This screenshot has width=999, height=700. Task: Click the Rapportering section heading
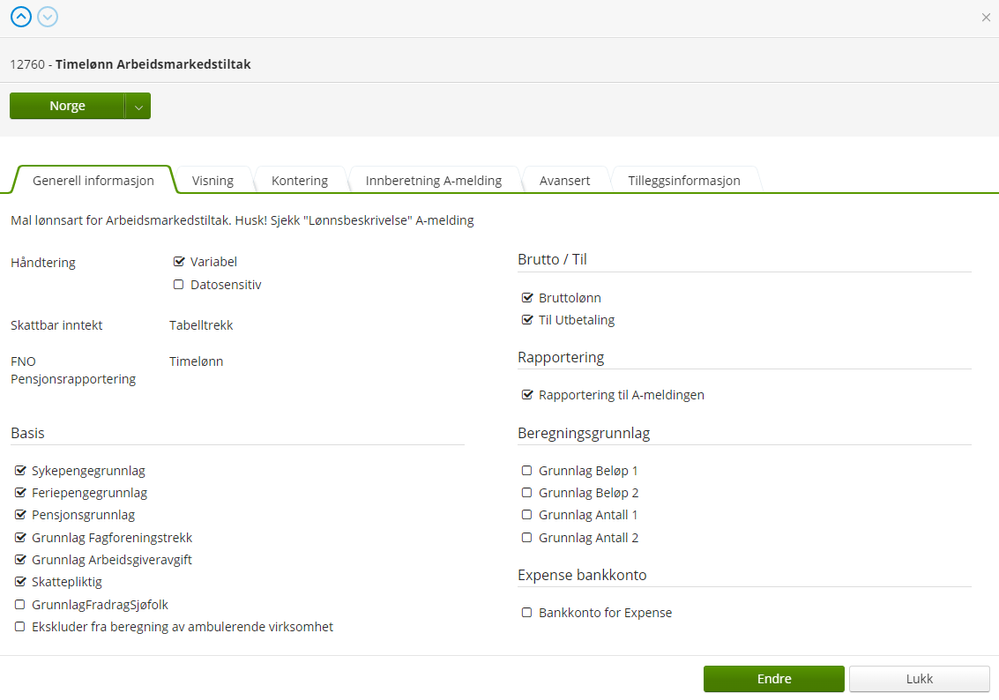tap(561, 357)
